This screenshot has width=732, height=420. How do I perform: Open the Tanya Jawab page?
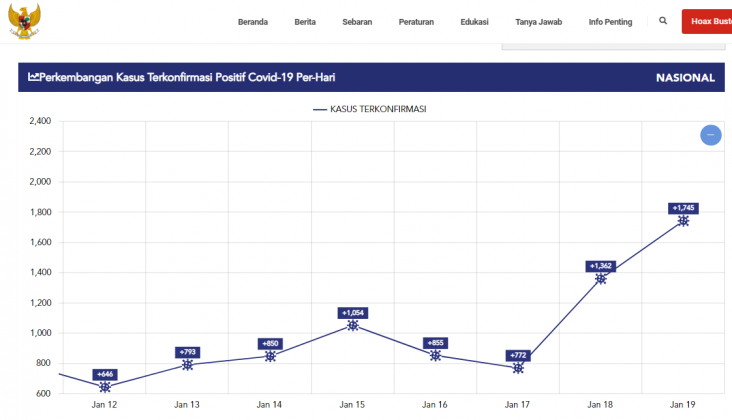538,22
